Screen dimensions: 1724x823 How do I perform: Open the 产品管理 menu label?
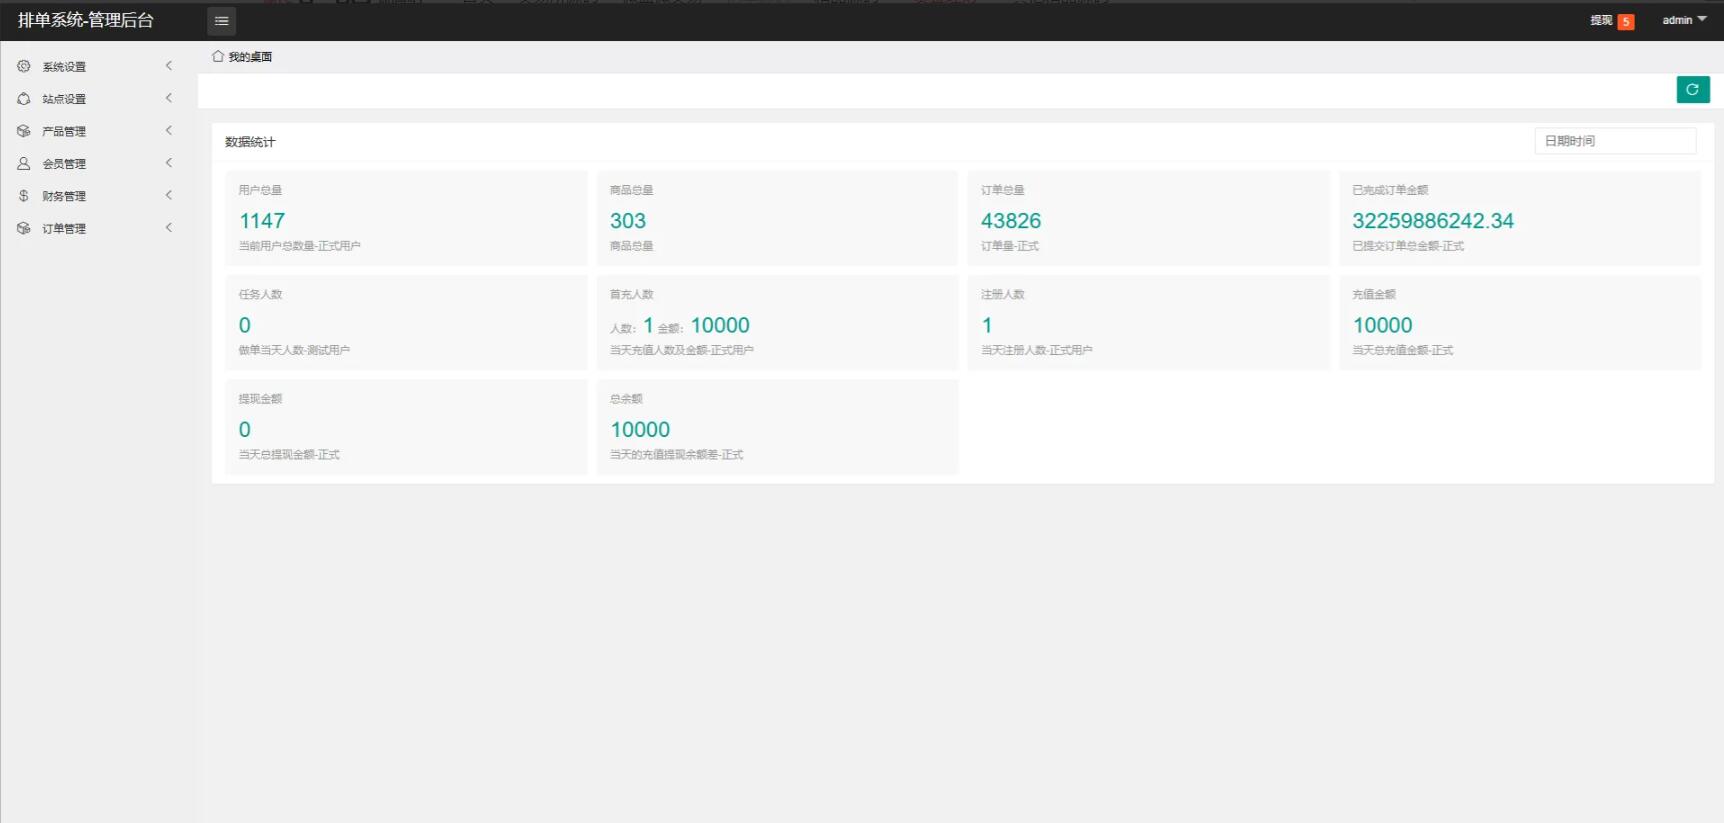[x=64, y=131]
